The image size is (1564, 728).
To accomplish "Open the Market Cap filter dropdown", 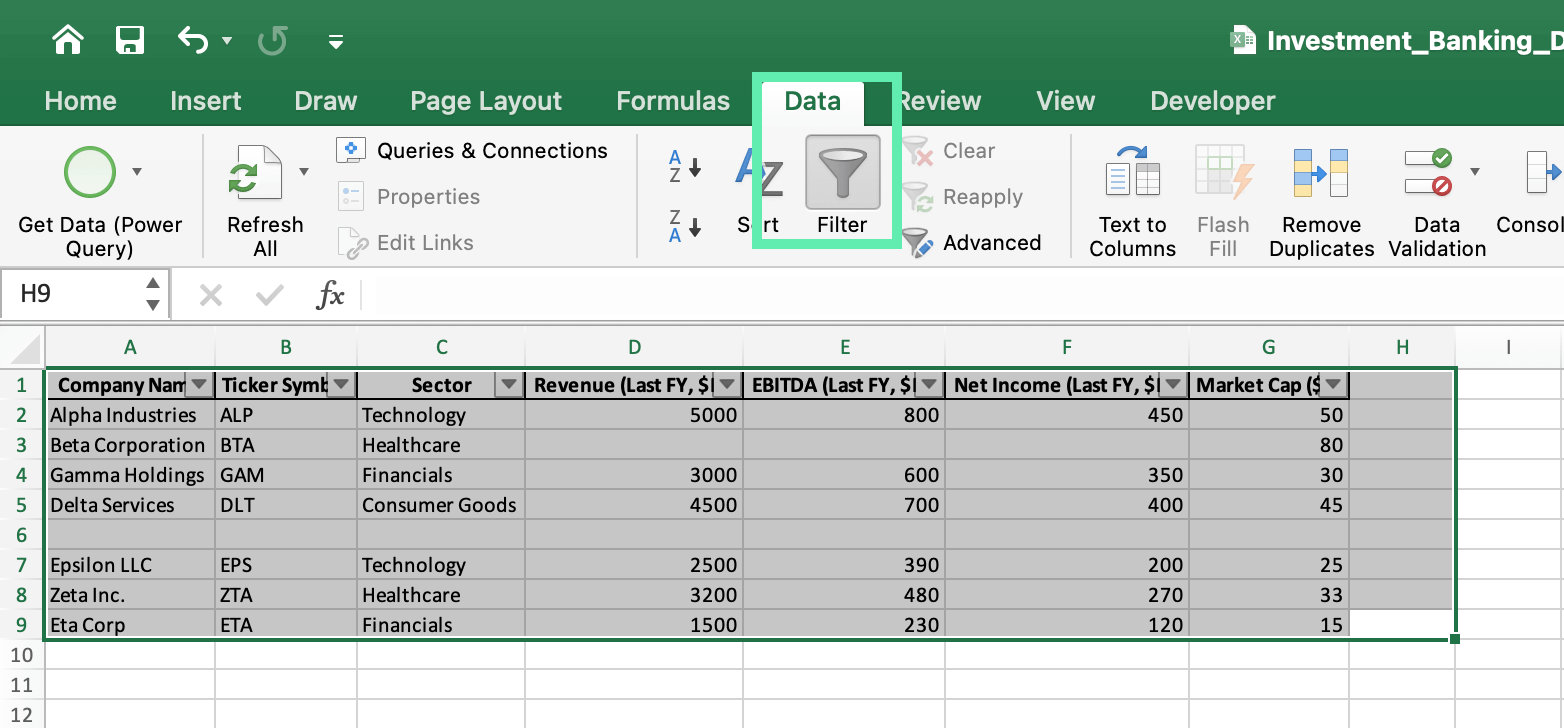I will 1332,384.
